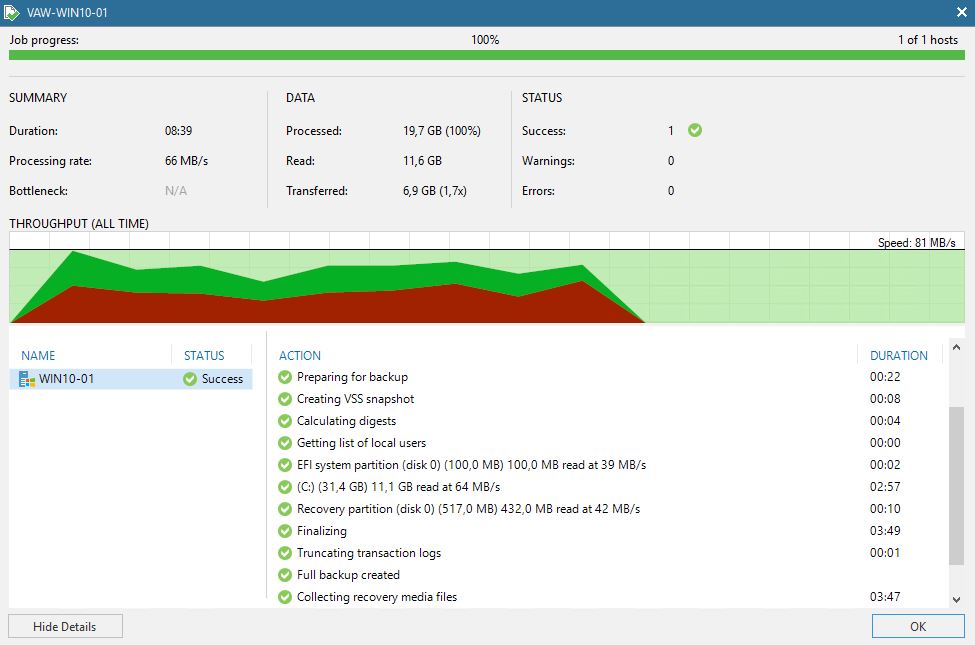Click the green success checkmark beside Success count
975x645 pixels.
(695, 130)
